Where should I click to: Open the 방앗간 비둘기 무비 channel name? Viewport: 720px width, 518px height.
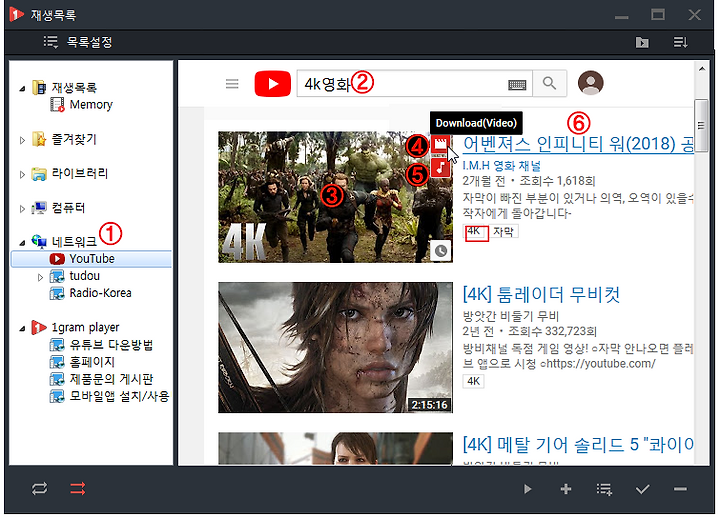click(511, 316)
